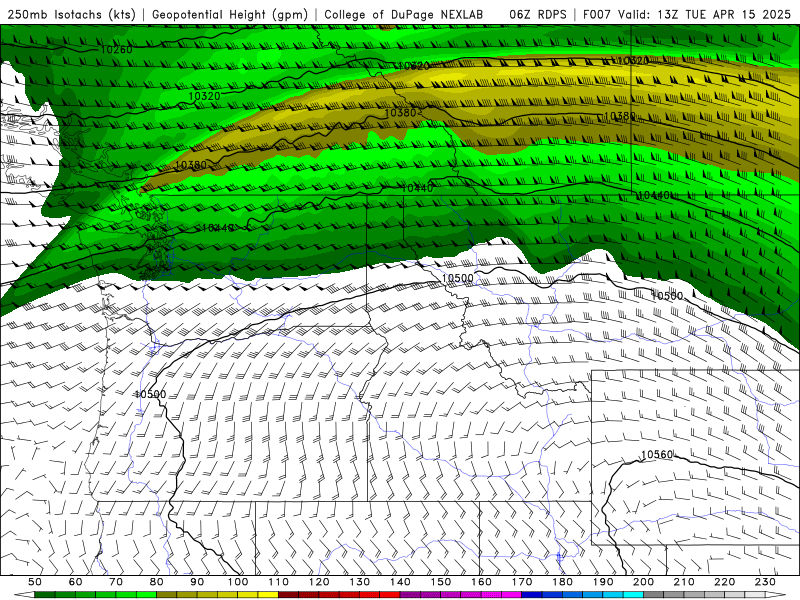
Task: Click the 60 value on the color scale
Action: (x=76, y=582)
